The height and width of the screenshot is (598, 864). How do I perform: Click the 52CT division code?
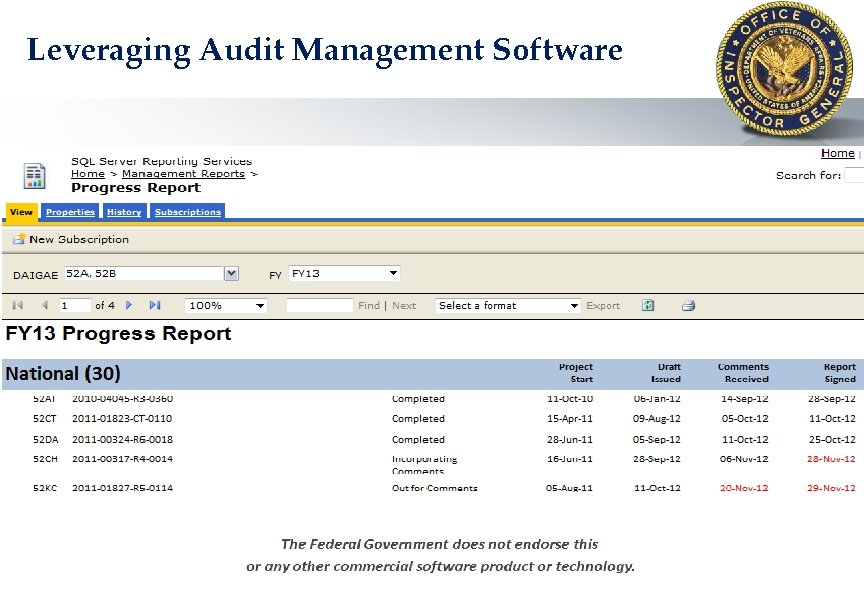coord(45,418)
